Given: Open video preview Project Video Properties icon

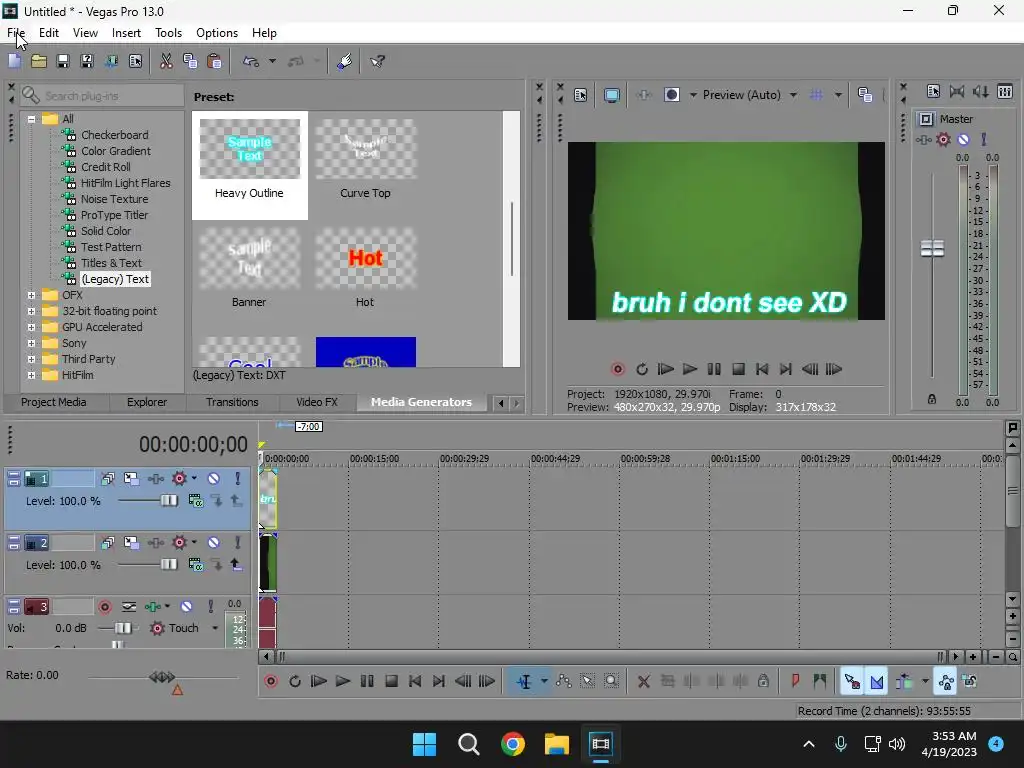Looking at the screenshot, I should point(581,95).
